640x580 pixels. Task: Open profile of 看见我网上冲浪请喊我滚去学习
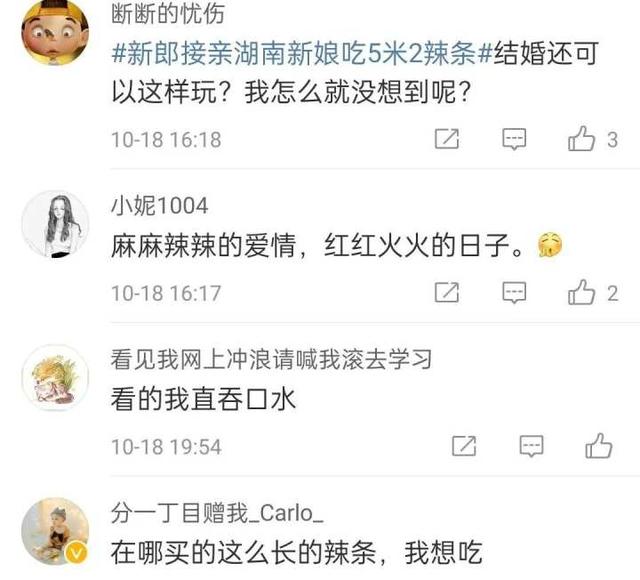tap(271, 359)
